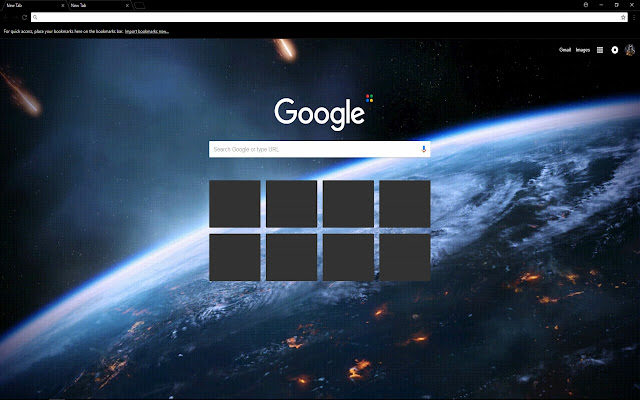The width and height of the screenshot is (640, 400).
Task: Open the fourth tile in the bottom row
Action: 405,257
